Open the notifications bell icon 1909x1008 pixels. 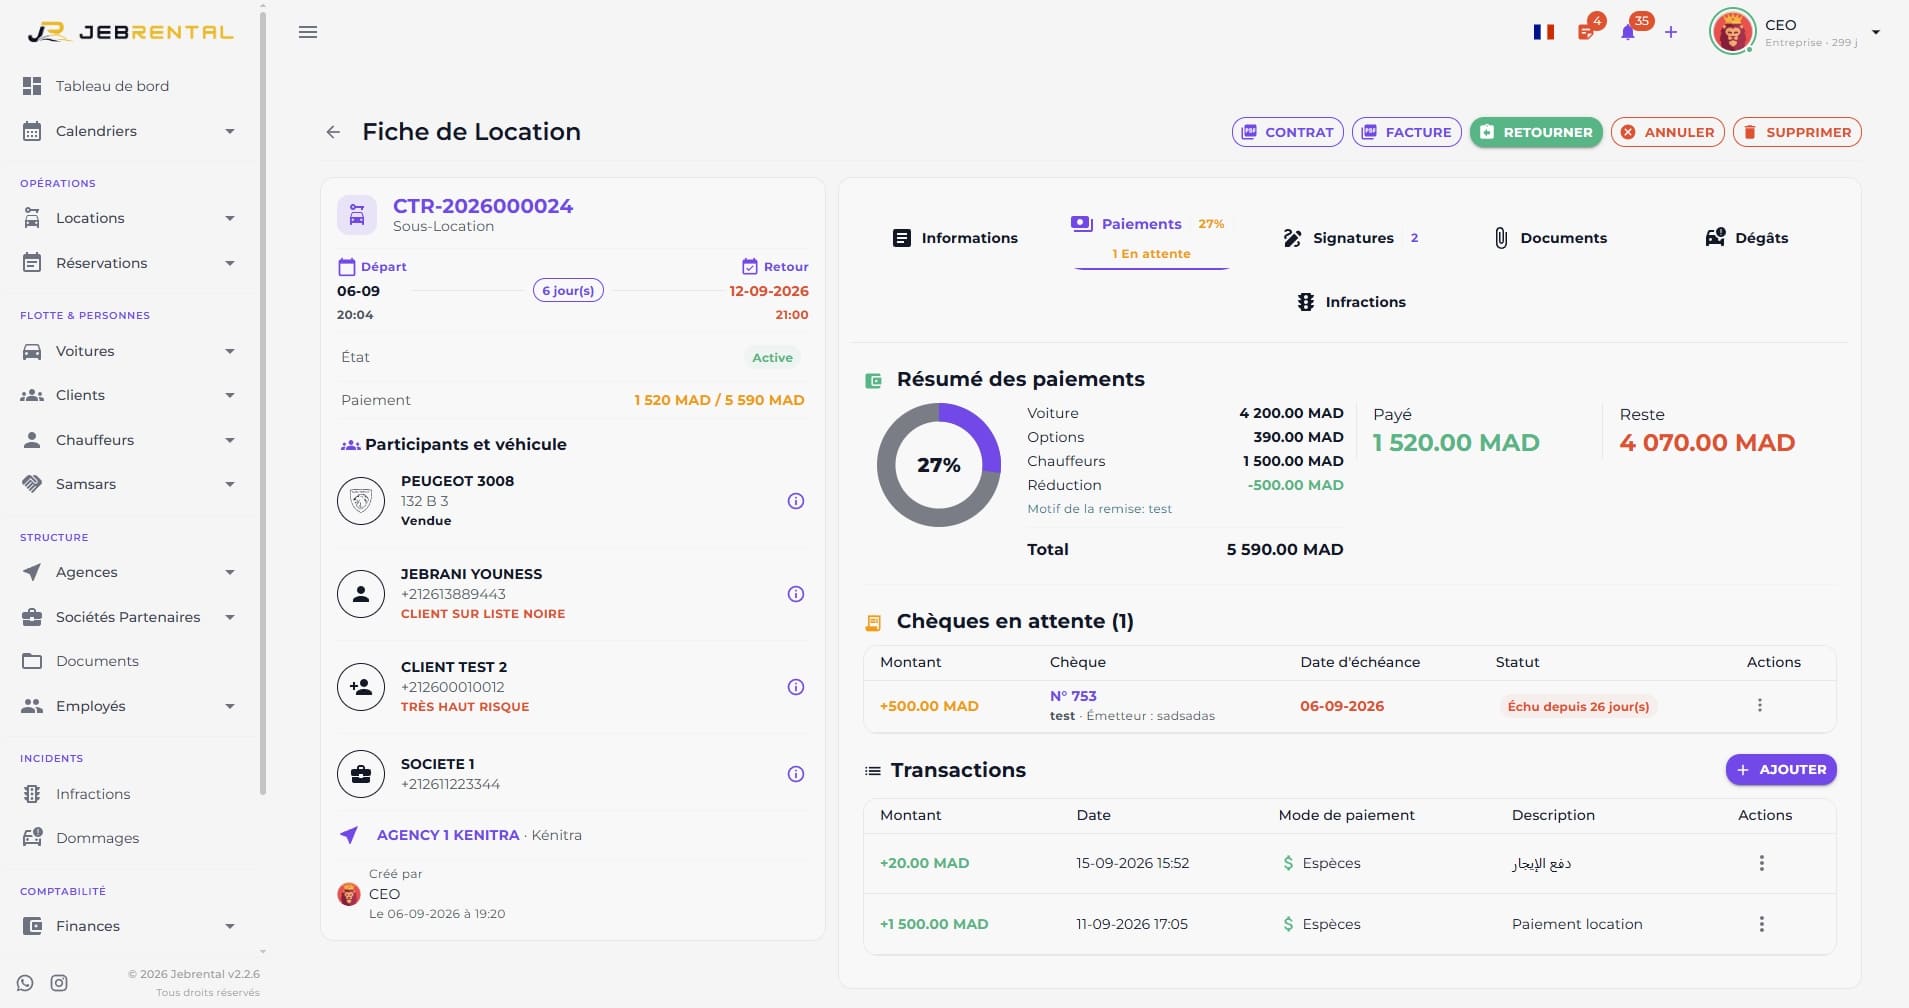[1628, 32]
